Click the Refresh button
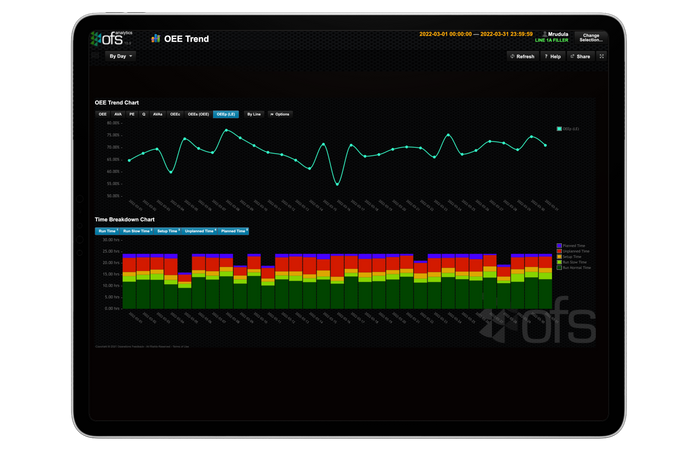This screenshot has width=700, height=454. coord(522,57)
